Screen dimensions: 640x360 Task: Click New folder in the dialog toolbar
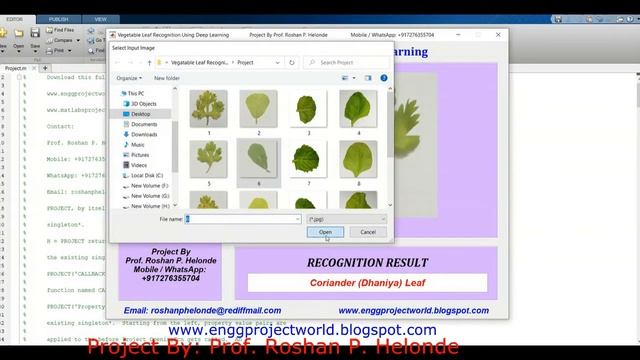coord(167,78)
